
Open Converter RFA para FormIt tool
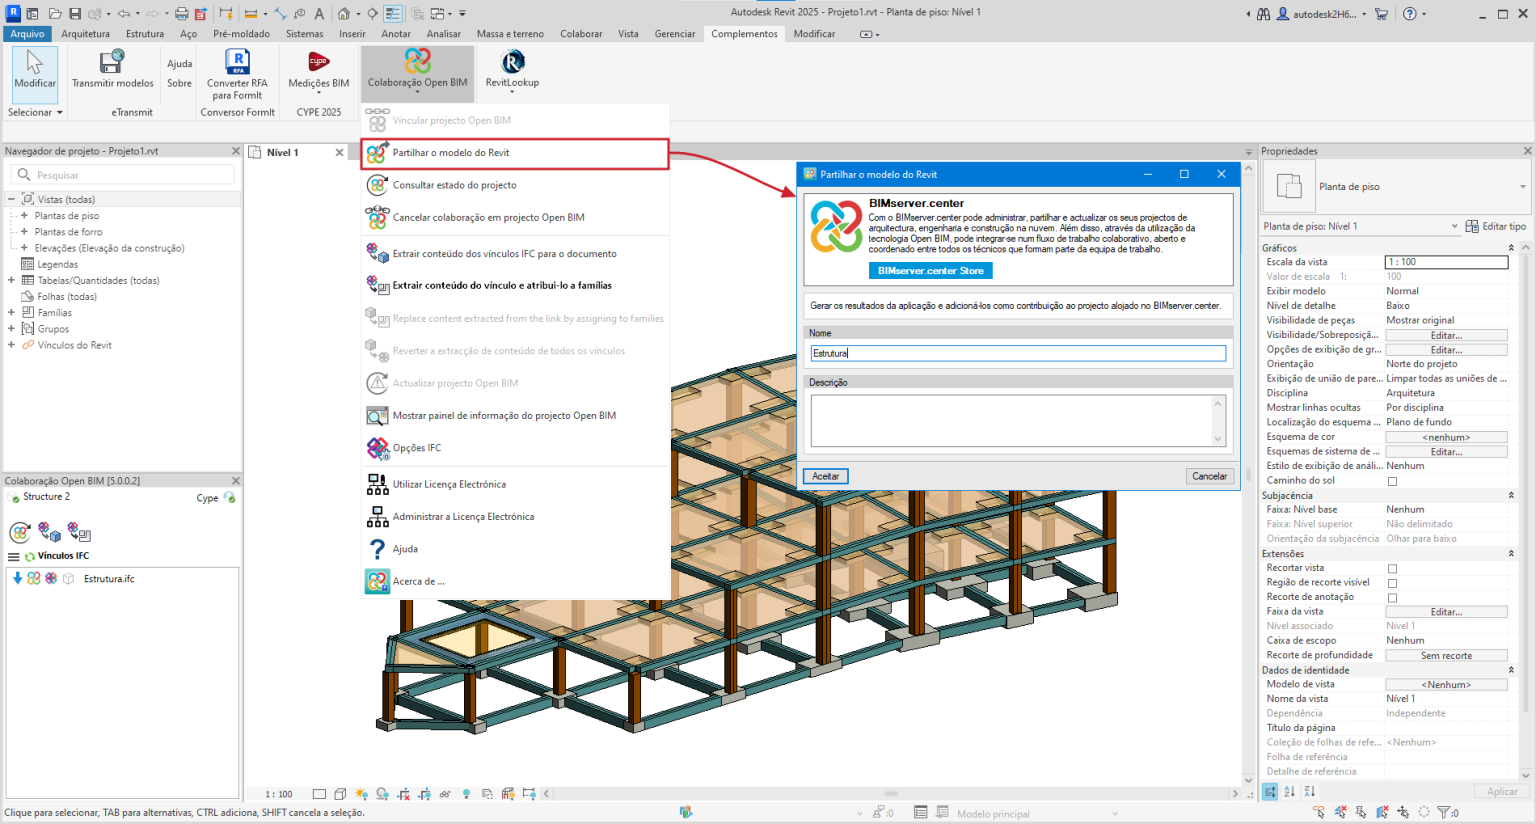[237, 63]
